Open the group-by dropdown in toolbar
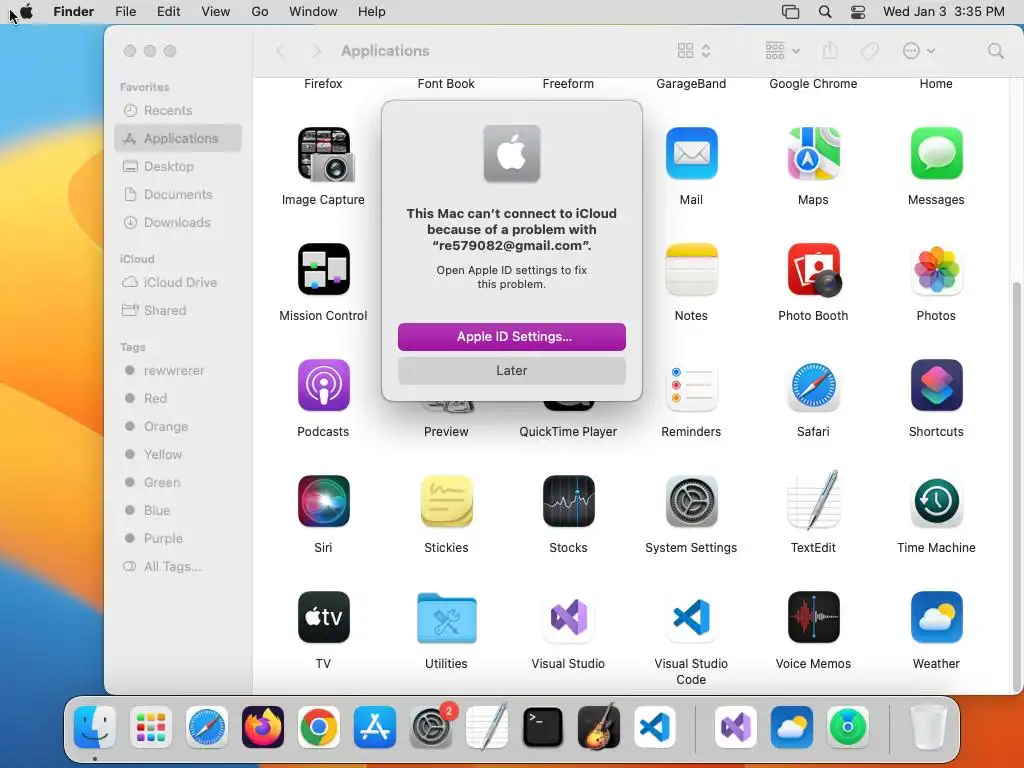 tap(782, 51)
